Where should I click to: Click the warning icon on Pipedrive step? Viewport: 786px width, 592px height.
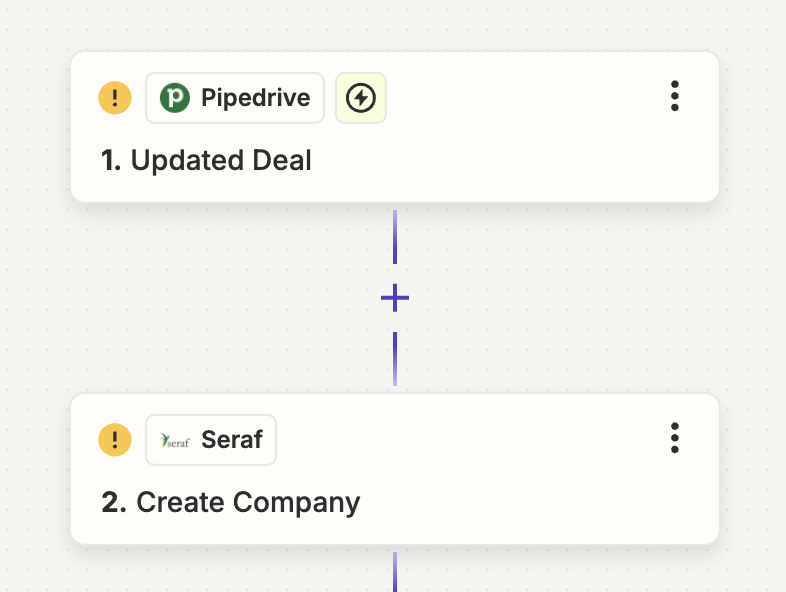coord(115,98)
